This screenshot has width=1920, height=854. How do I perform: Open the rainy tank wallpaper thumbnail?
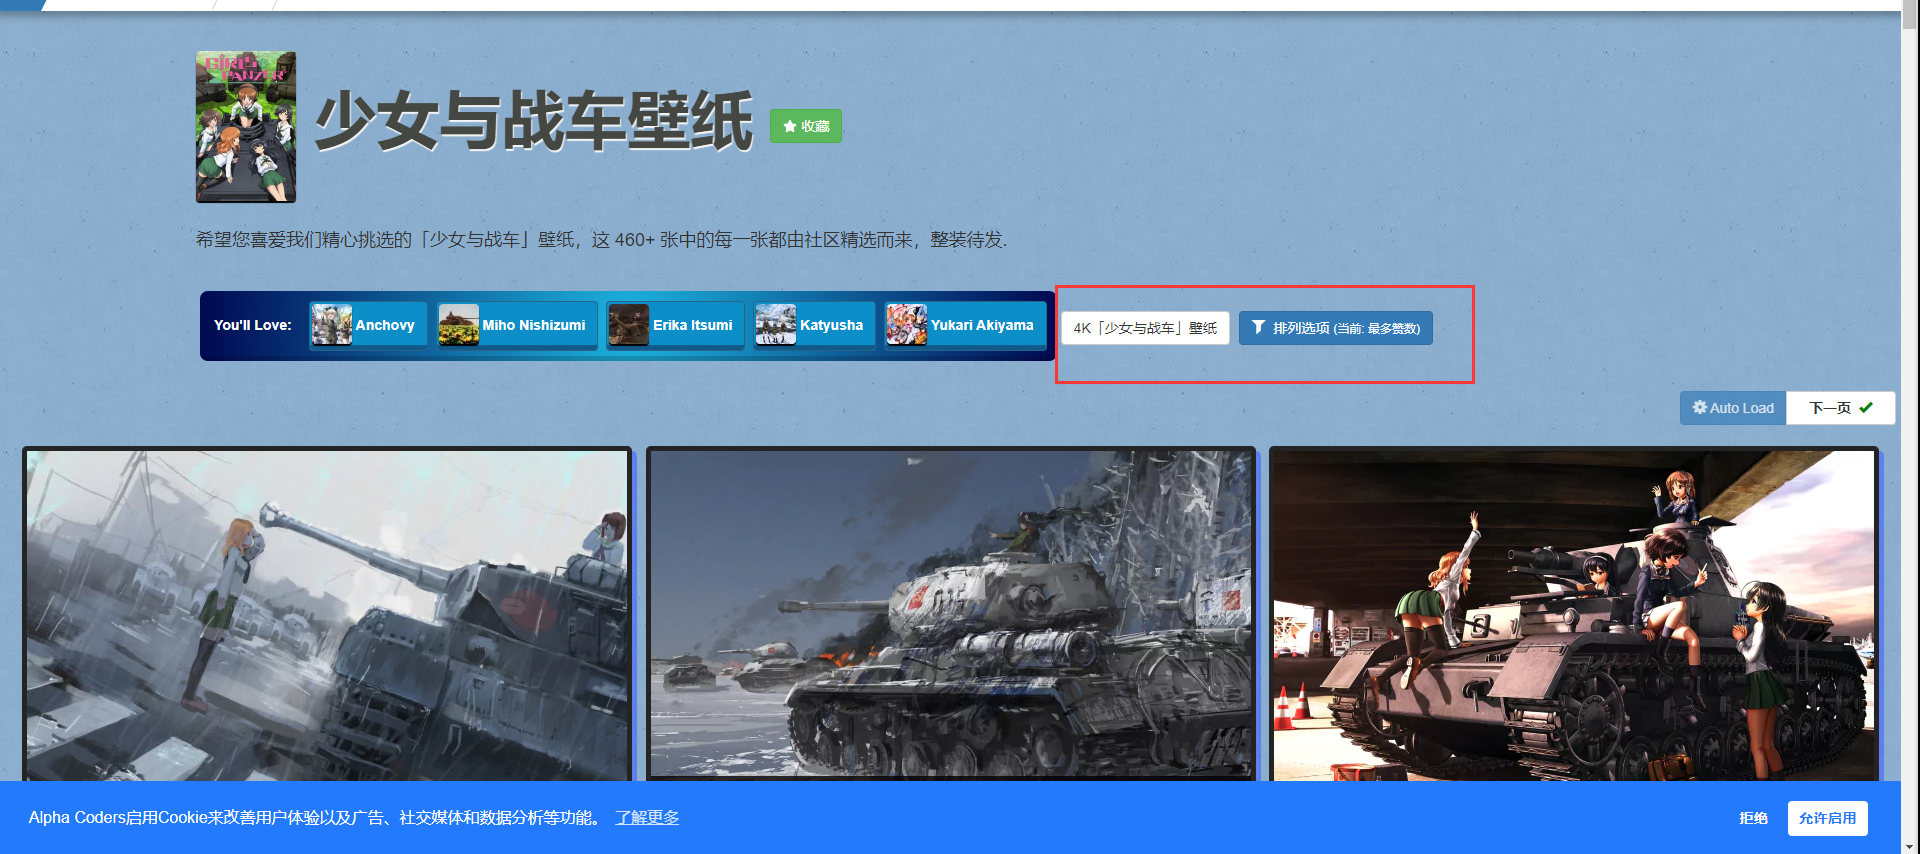tap(327, 614)
